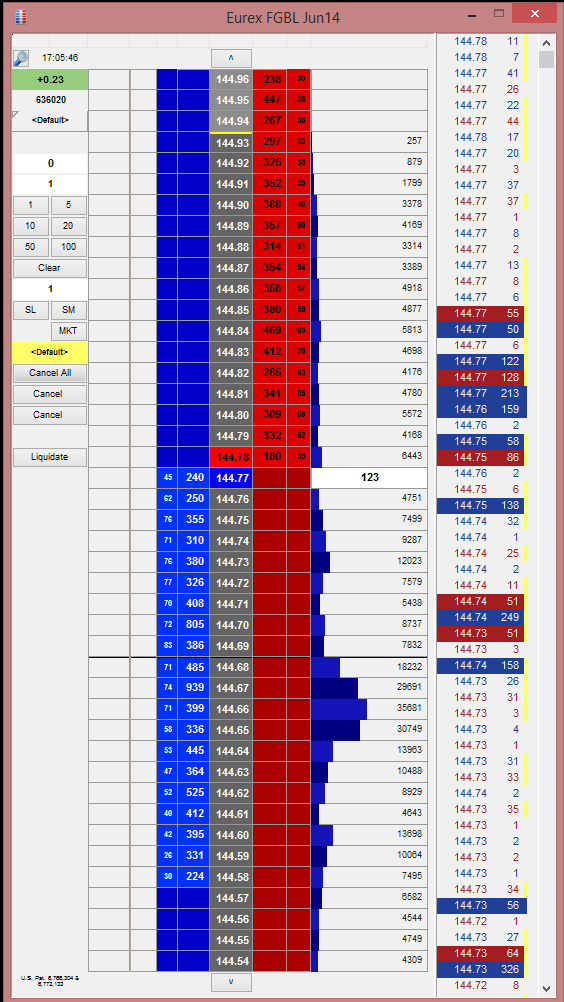
Task: Click the 17:05:46 clock display
Action: point(60,58)
